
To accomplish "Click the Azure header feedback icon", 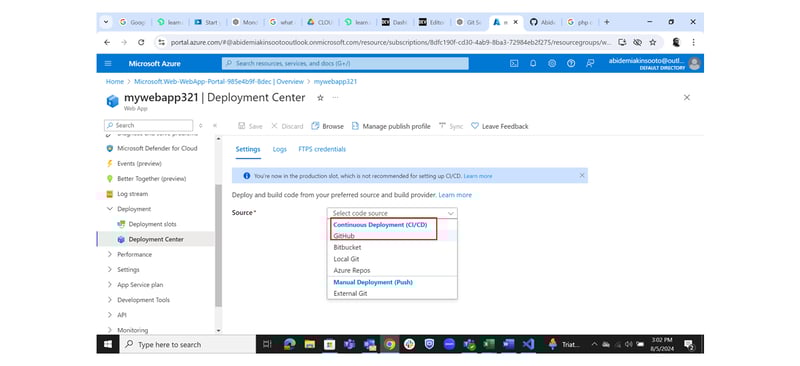I will (590, 63).
